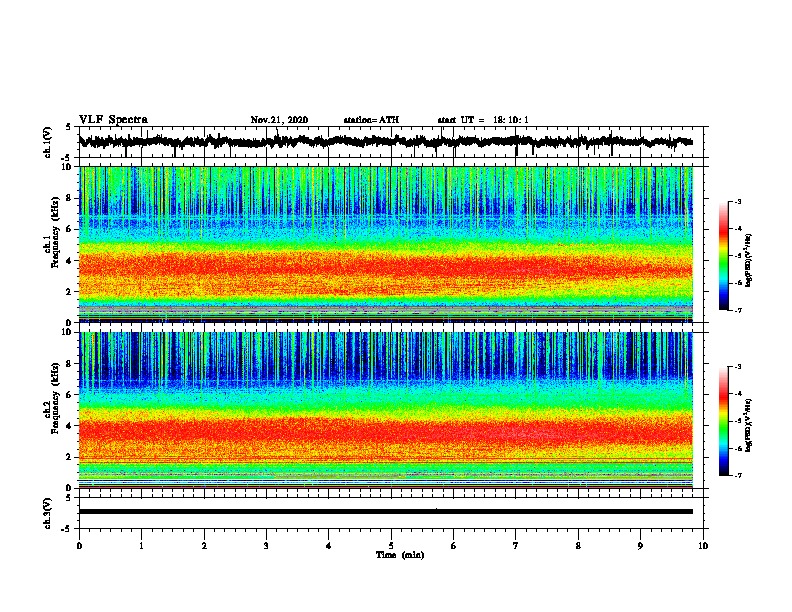Viewport: 792px width, 612px height.
Task: Click the ch.2 "Frequency (kHz)" axis label
Action: (55, 397)
